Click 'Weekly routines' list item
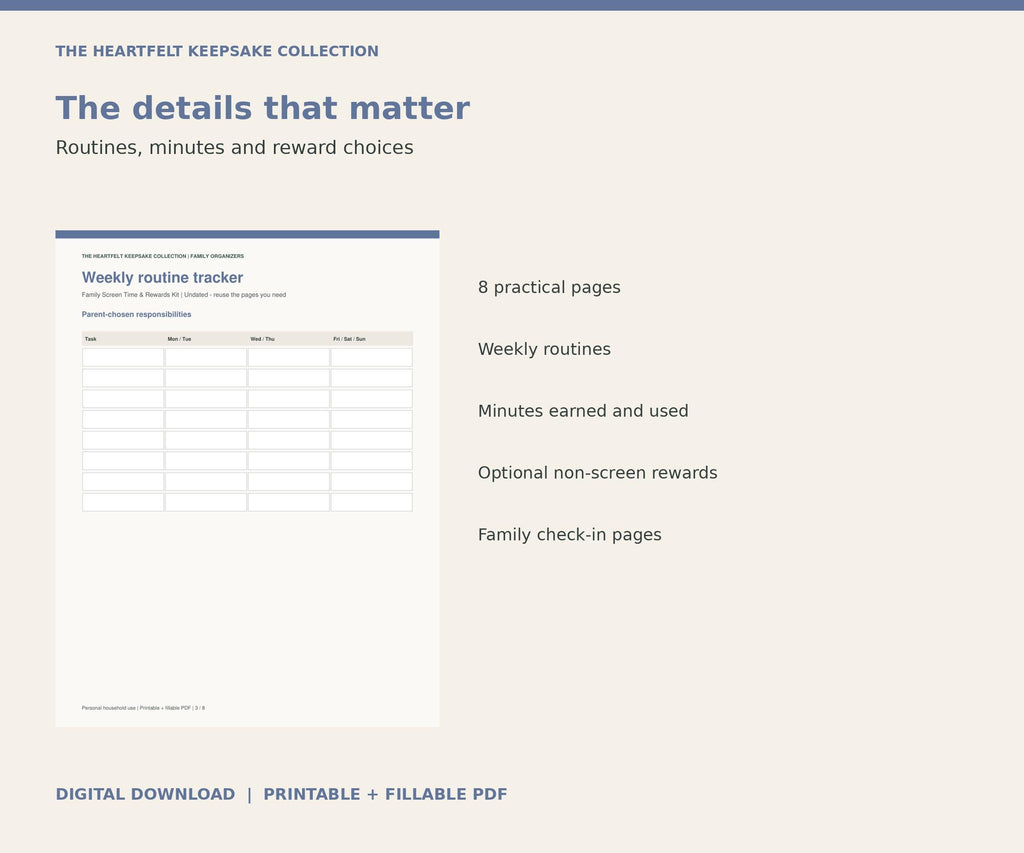The image size is (1024, 853). (545, 349)
